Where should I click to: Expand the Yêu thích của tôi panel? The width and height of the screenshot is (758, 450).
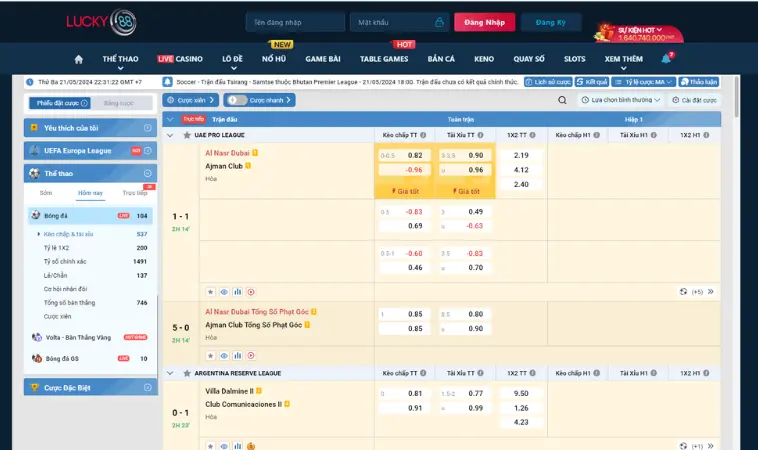coord(148,128)
